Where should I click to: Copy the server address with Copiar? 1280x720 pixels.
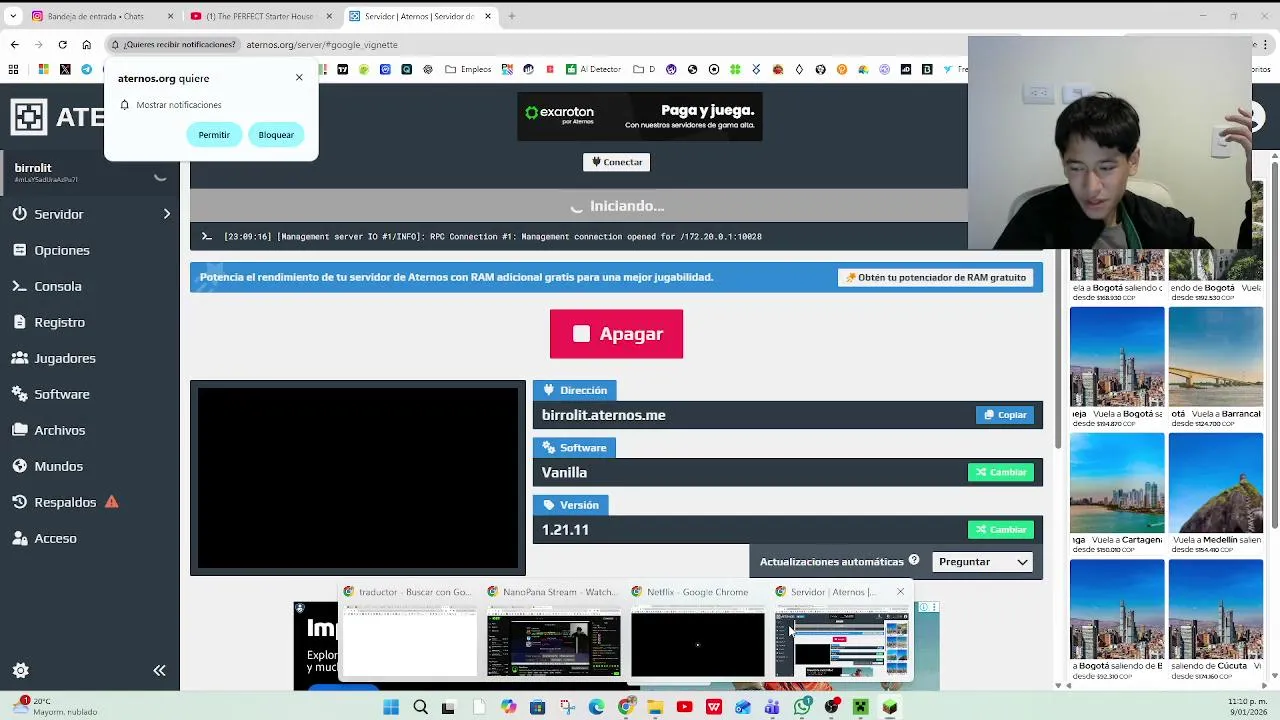(1005, 415)
